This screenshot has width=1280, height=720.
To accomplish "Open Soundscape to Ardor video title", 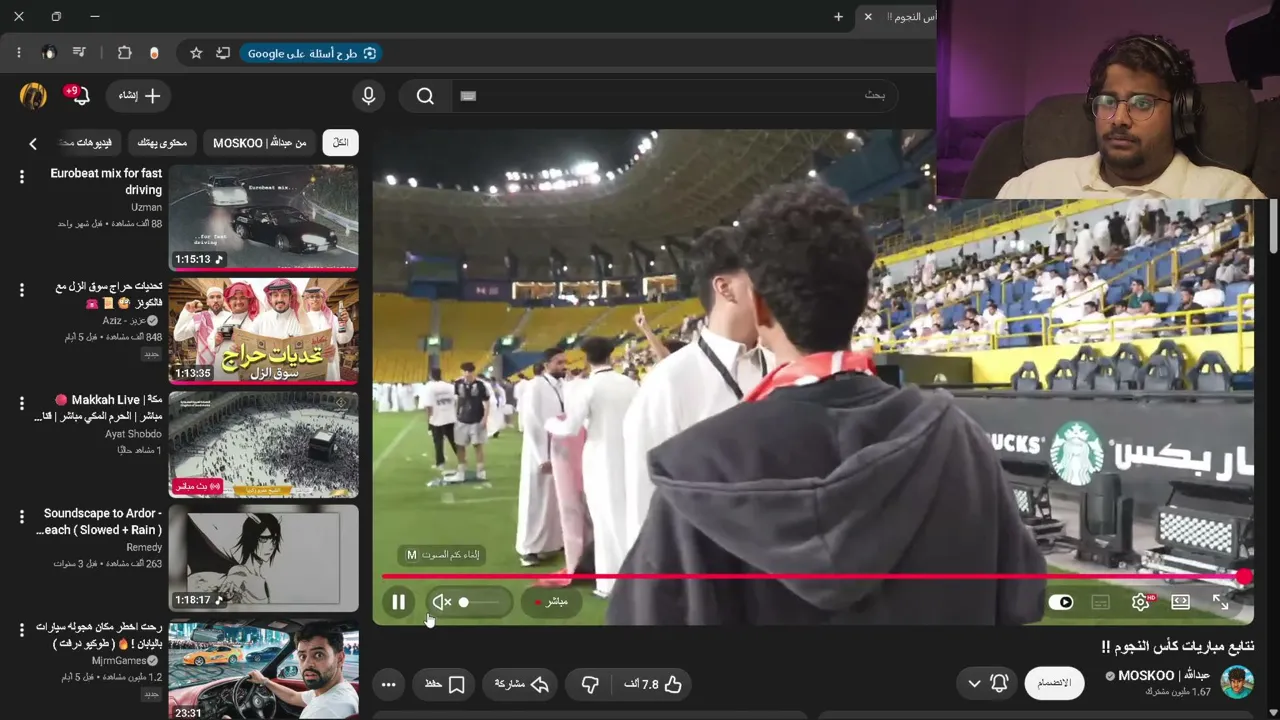I will [98, 521].
